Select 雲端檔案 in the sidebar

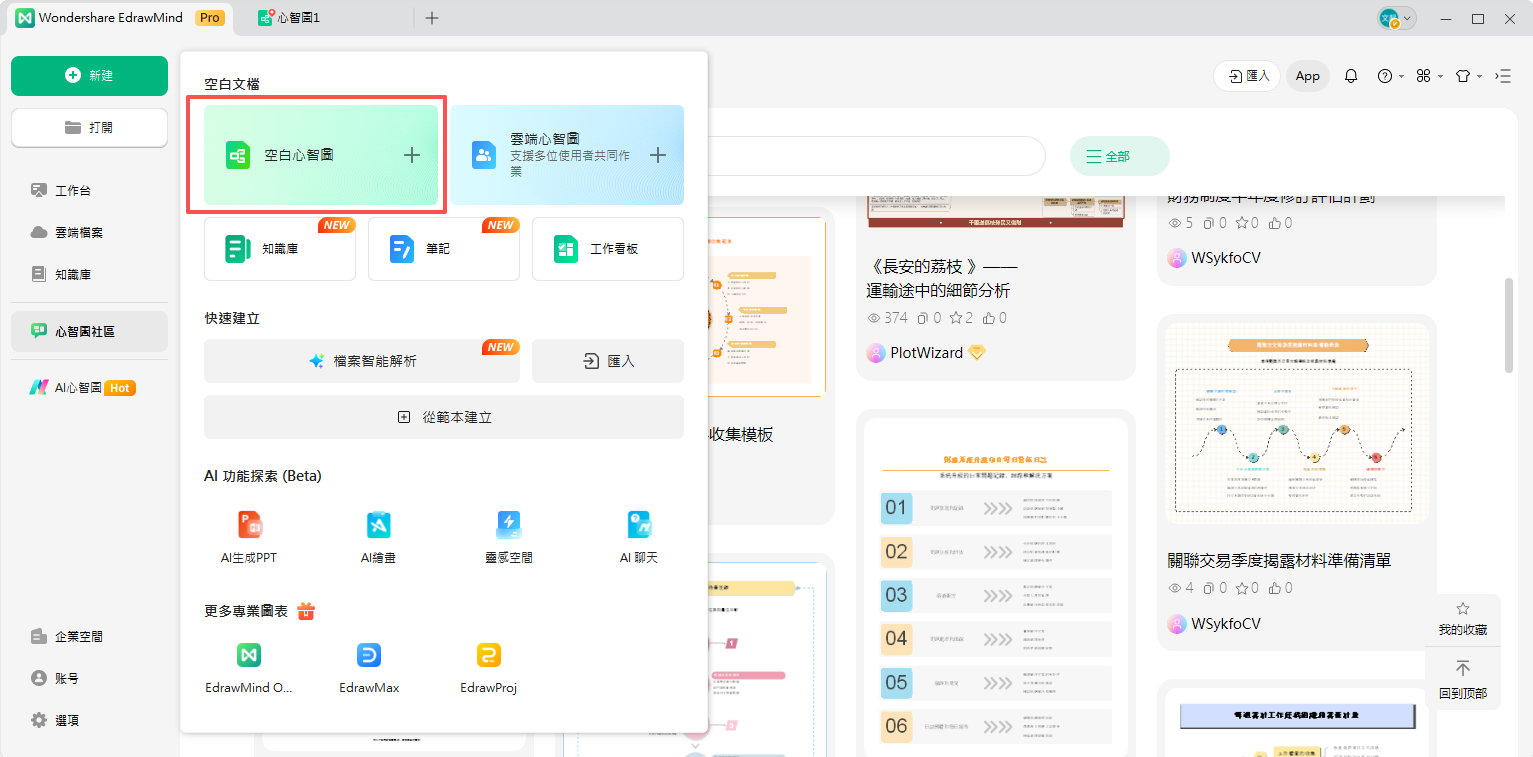tap(79, 232)
